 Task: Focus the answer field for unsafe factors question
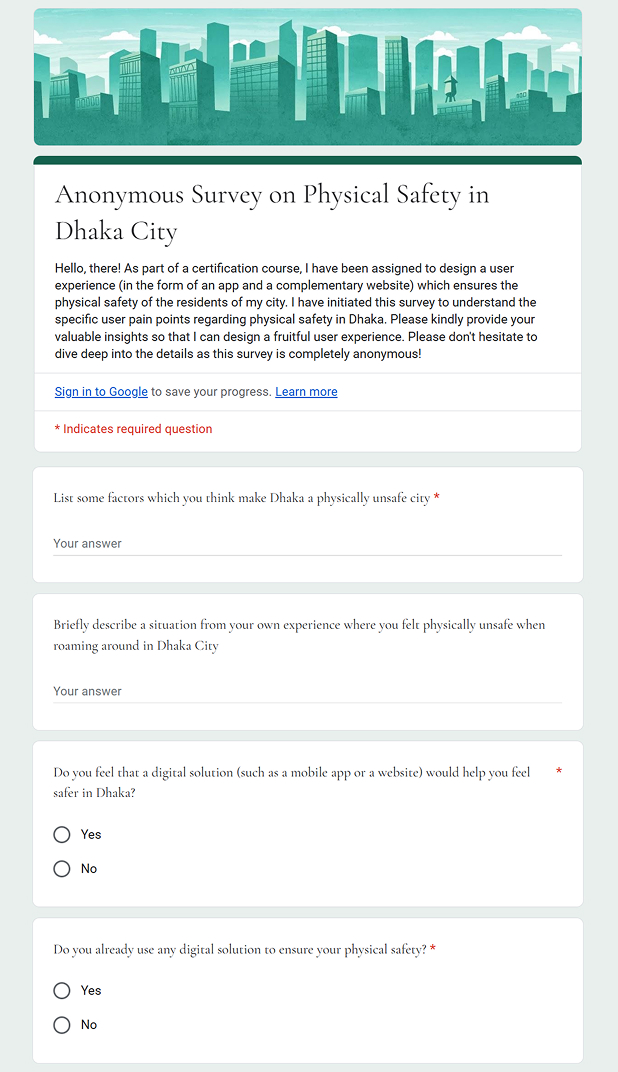click(x=307, y=544)
